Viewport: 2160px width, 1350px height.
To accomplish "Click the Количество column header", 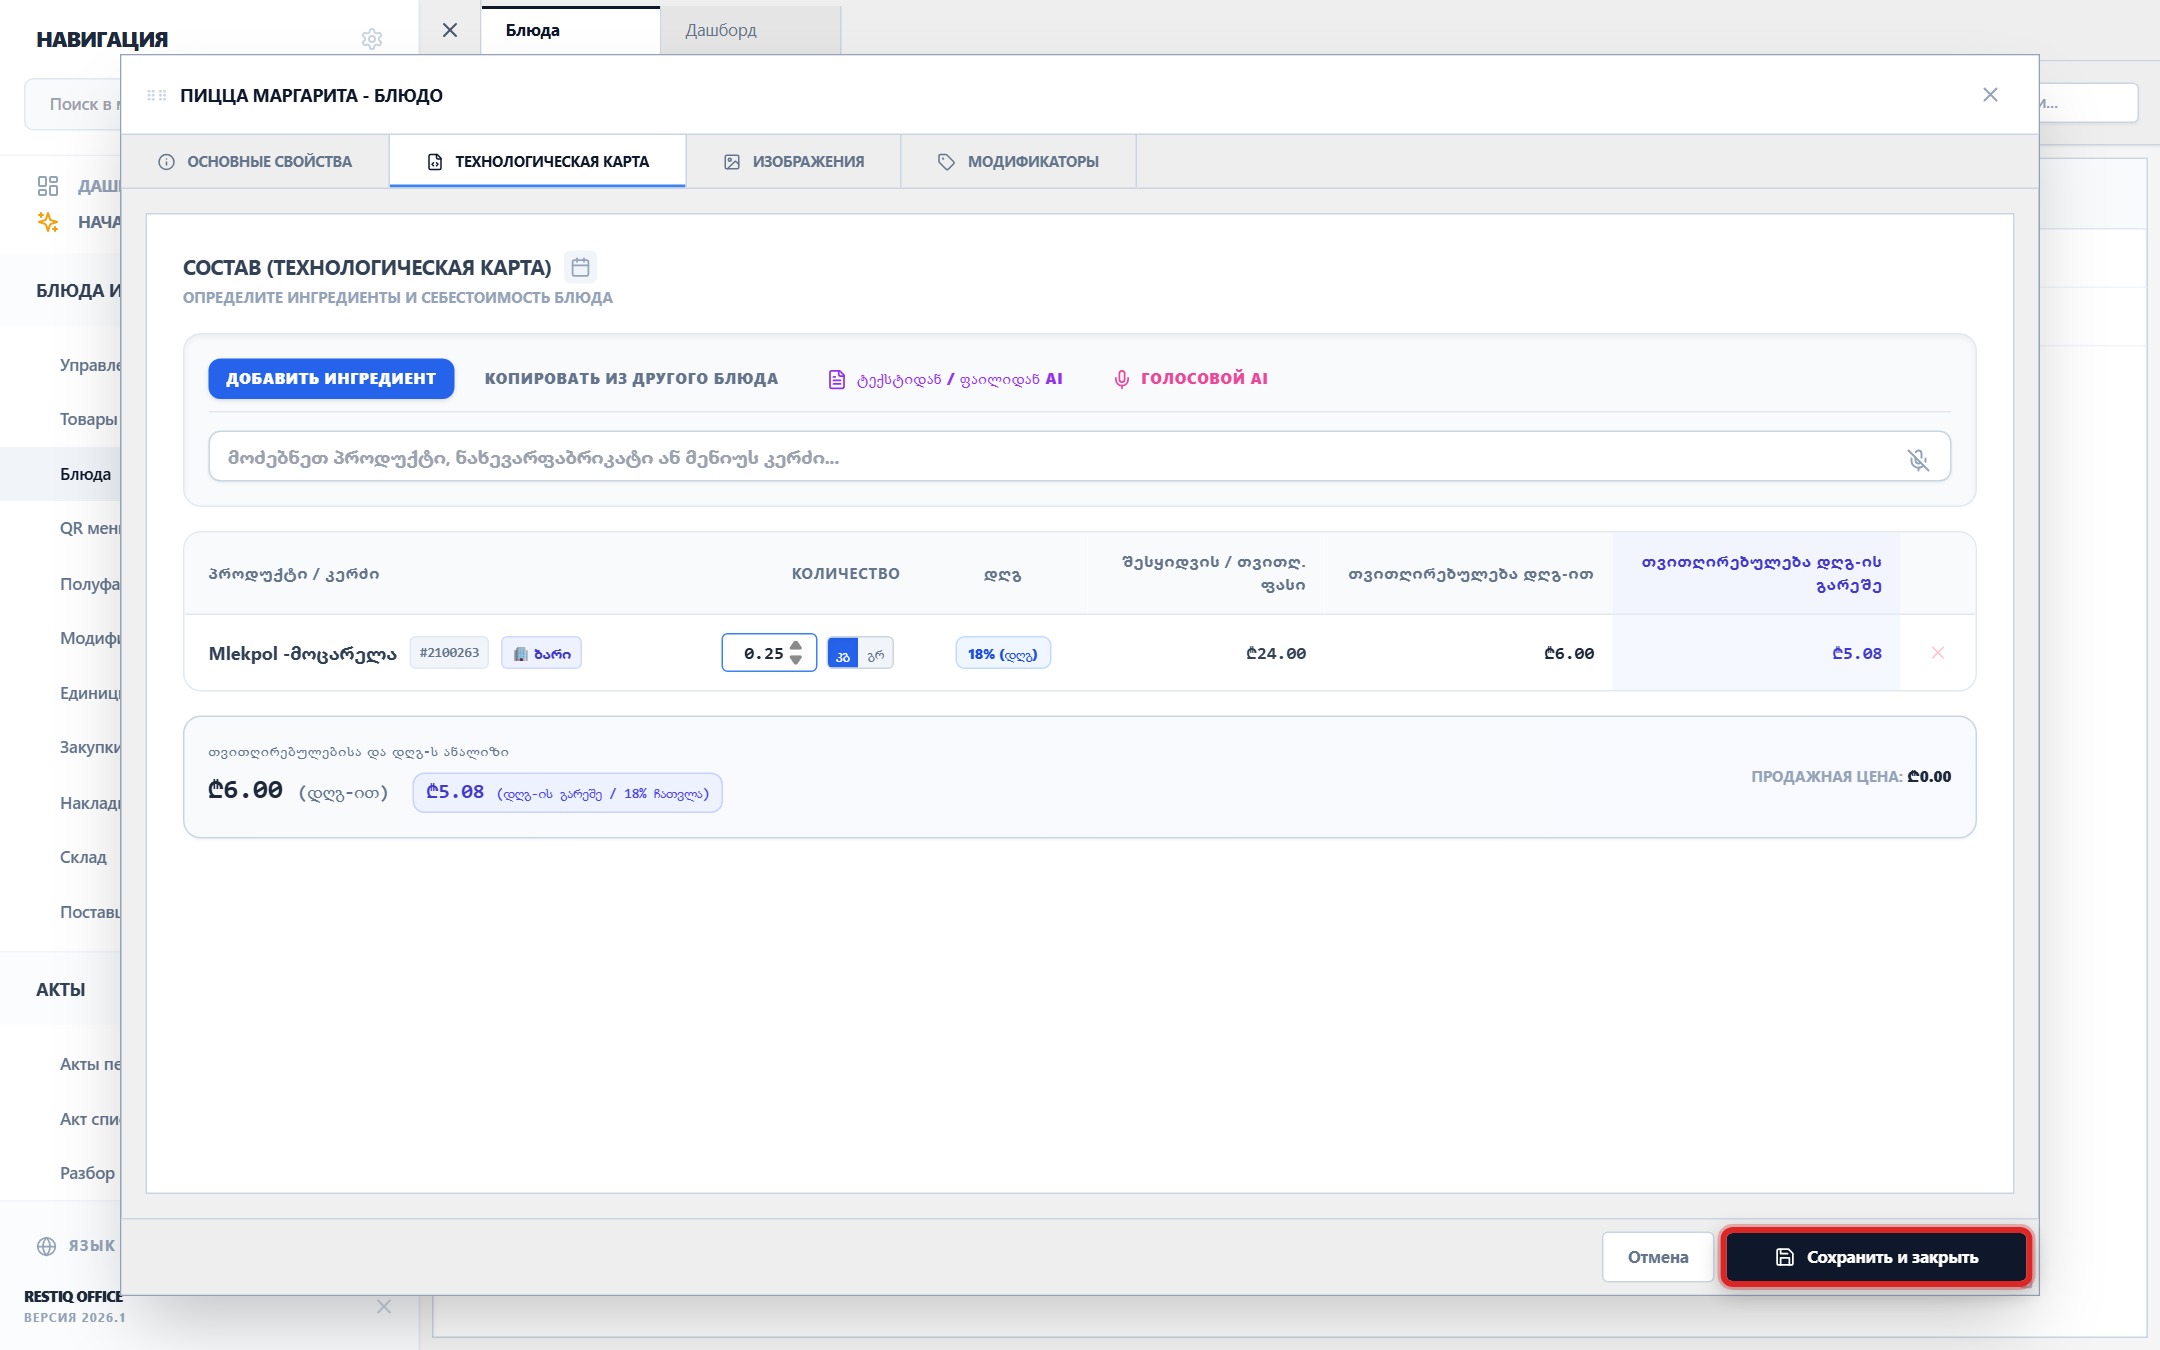I will pyautogui.click(x=845, y=573).
